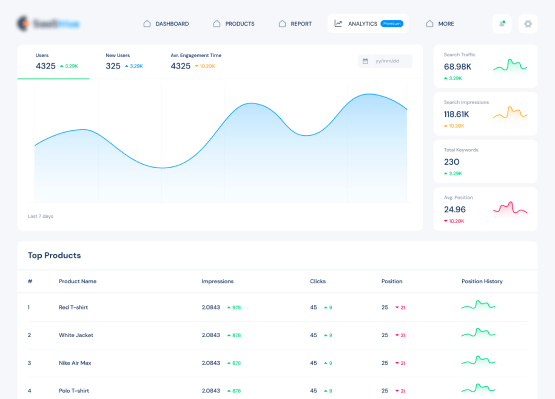Click the calendar icon in date field
The image size is (555, 399).
click(x=365, y=61)
